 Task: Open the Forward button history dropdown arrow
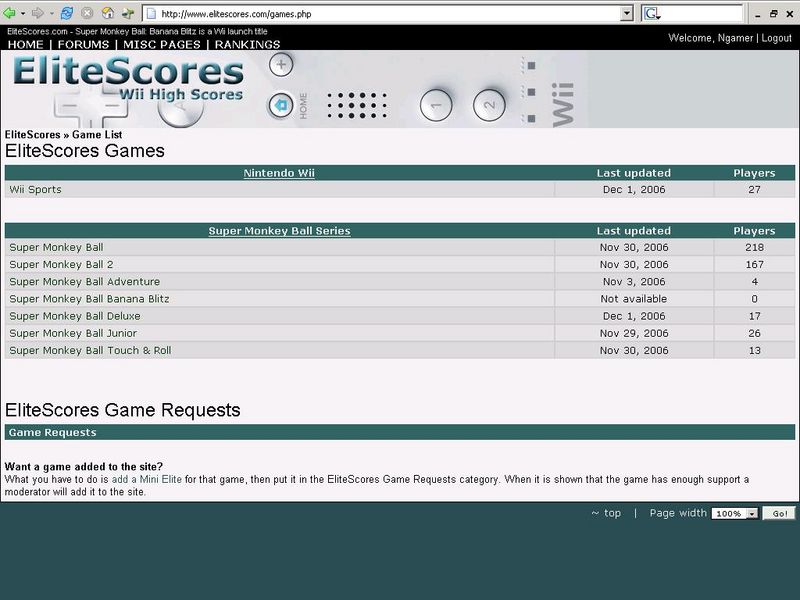point(52,14)
